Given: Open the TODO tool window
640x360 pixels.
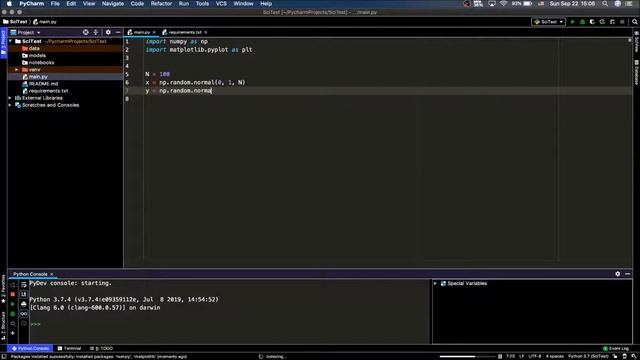Looking at the screenshot, I should (101, 349).
